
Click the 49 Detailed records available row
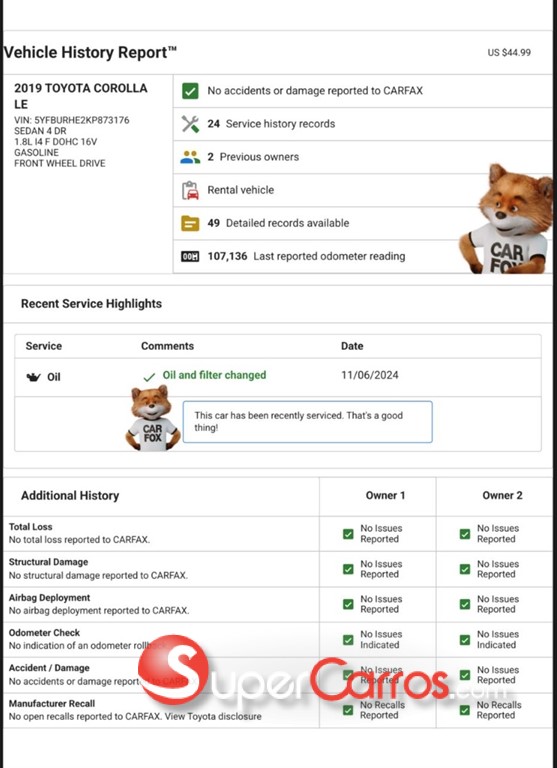[363, 223]
